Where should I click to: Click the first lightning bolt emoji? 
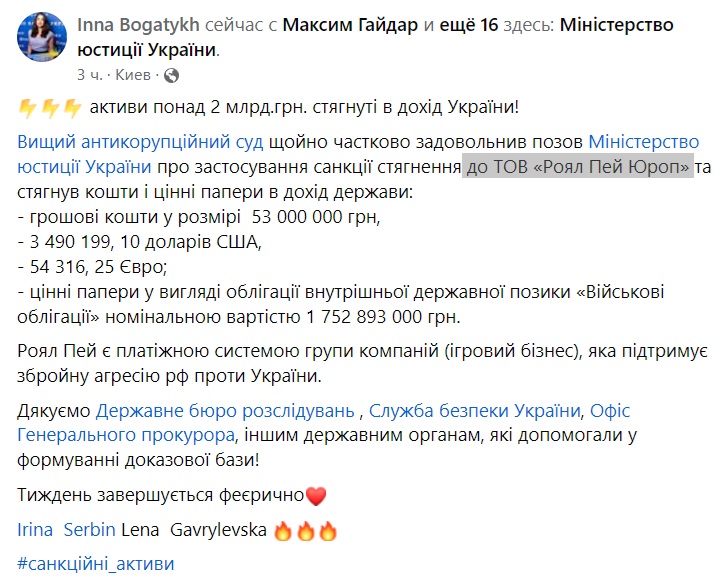click(28, 108)
